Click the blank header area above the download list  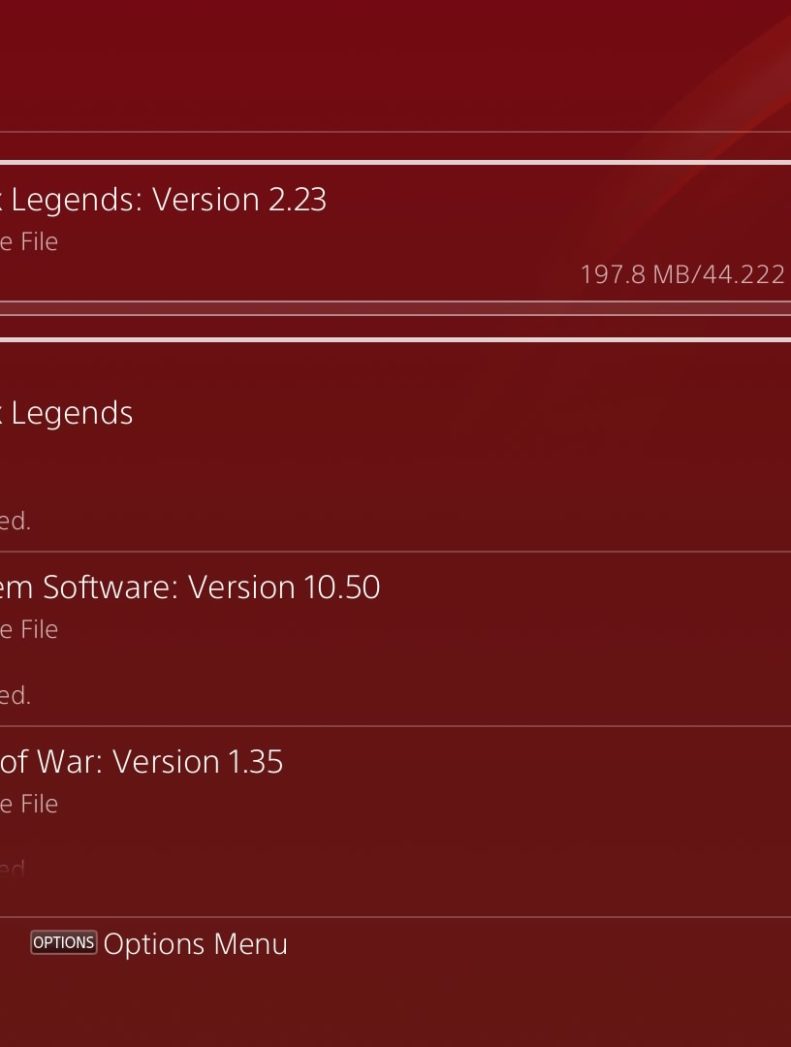(x=395, y=65)
